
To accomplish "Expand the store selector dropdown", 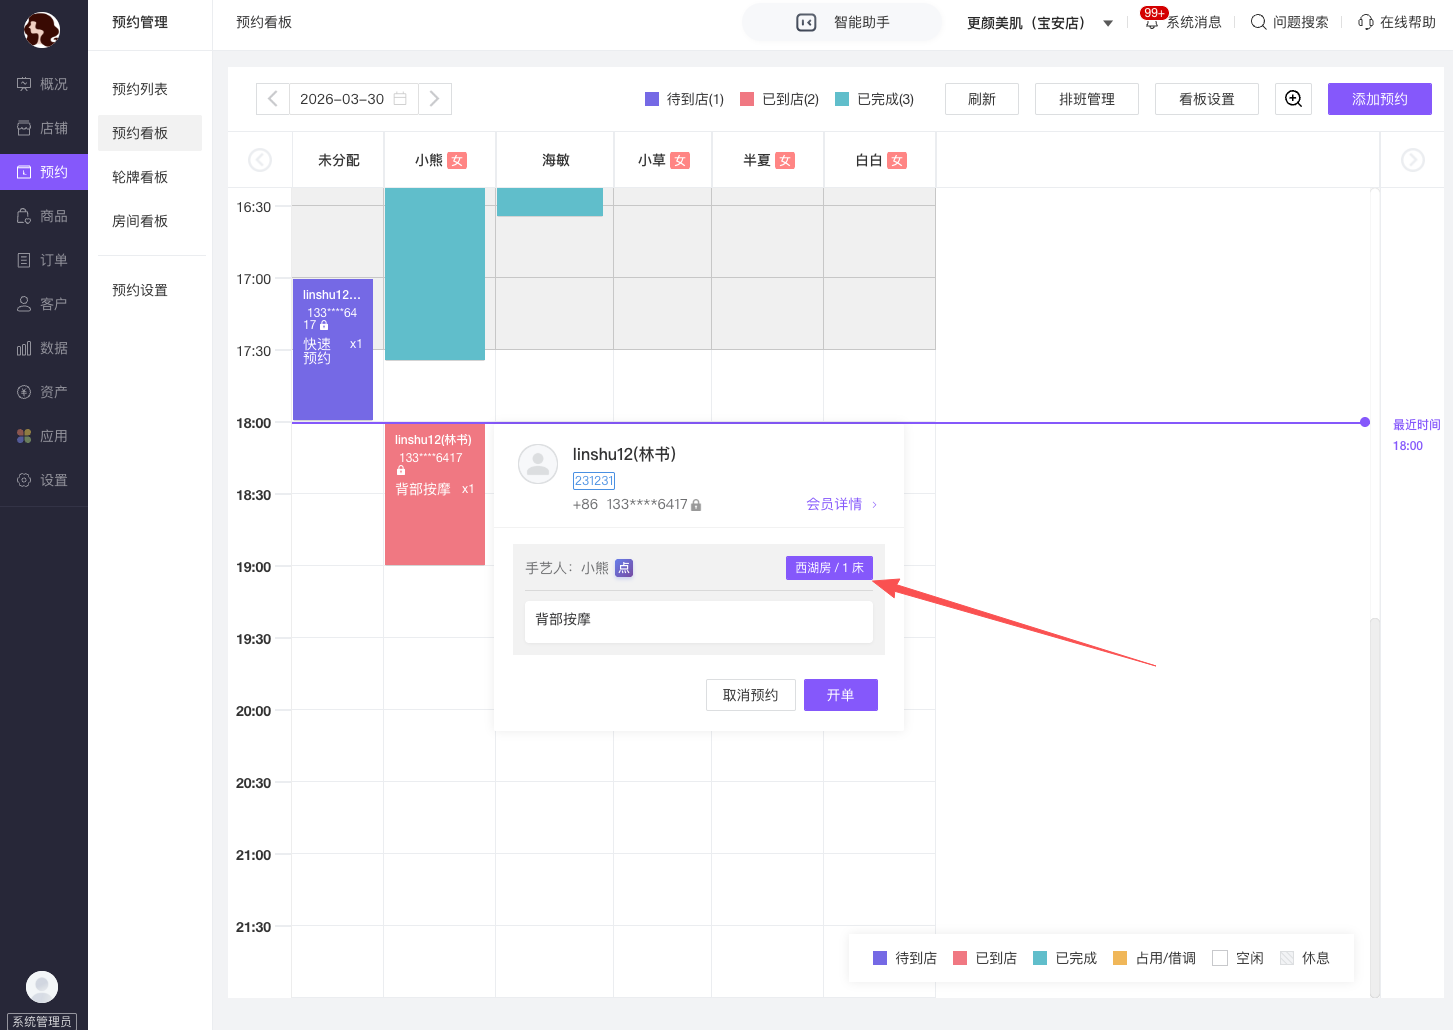I will tap(1108, 23).
